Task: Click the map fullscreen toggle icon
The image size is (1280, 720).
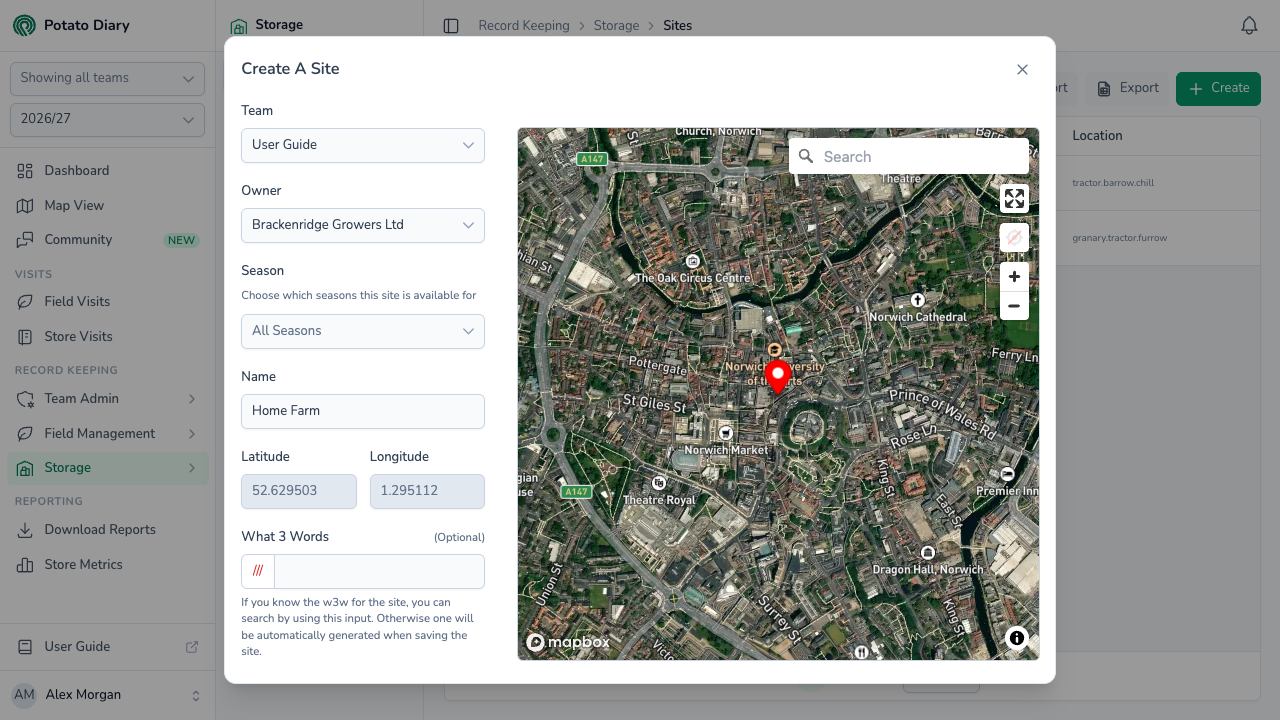Action: tap(1014, 199)
